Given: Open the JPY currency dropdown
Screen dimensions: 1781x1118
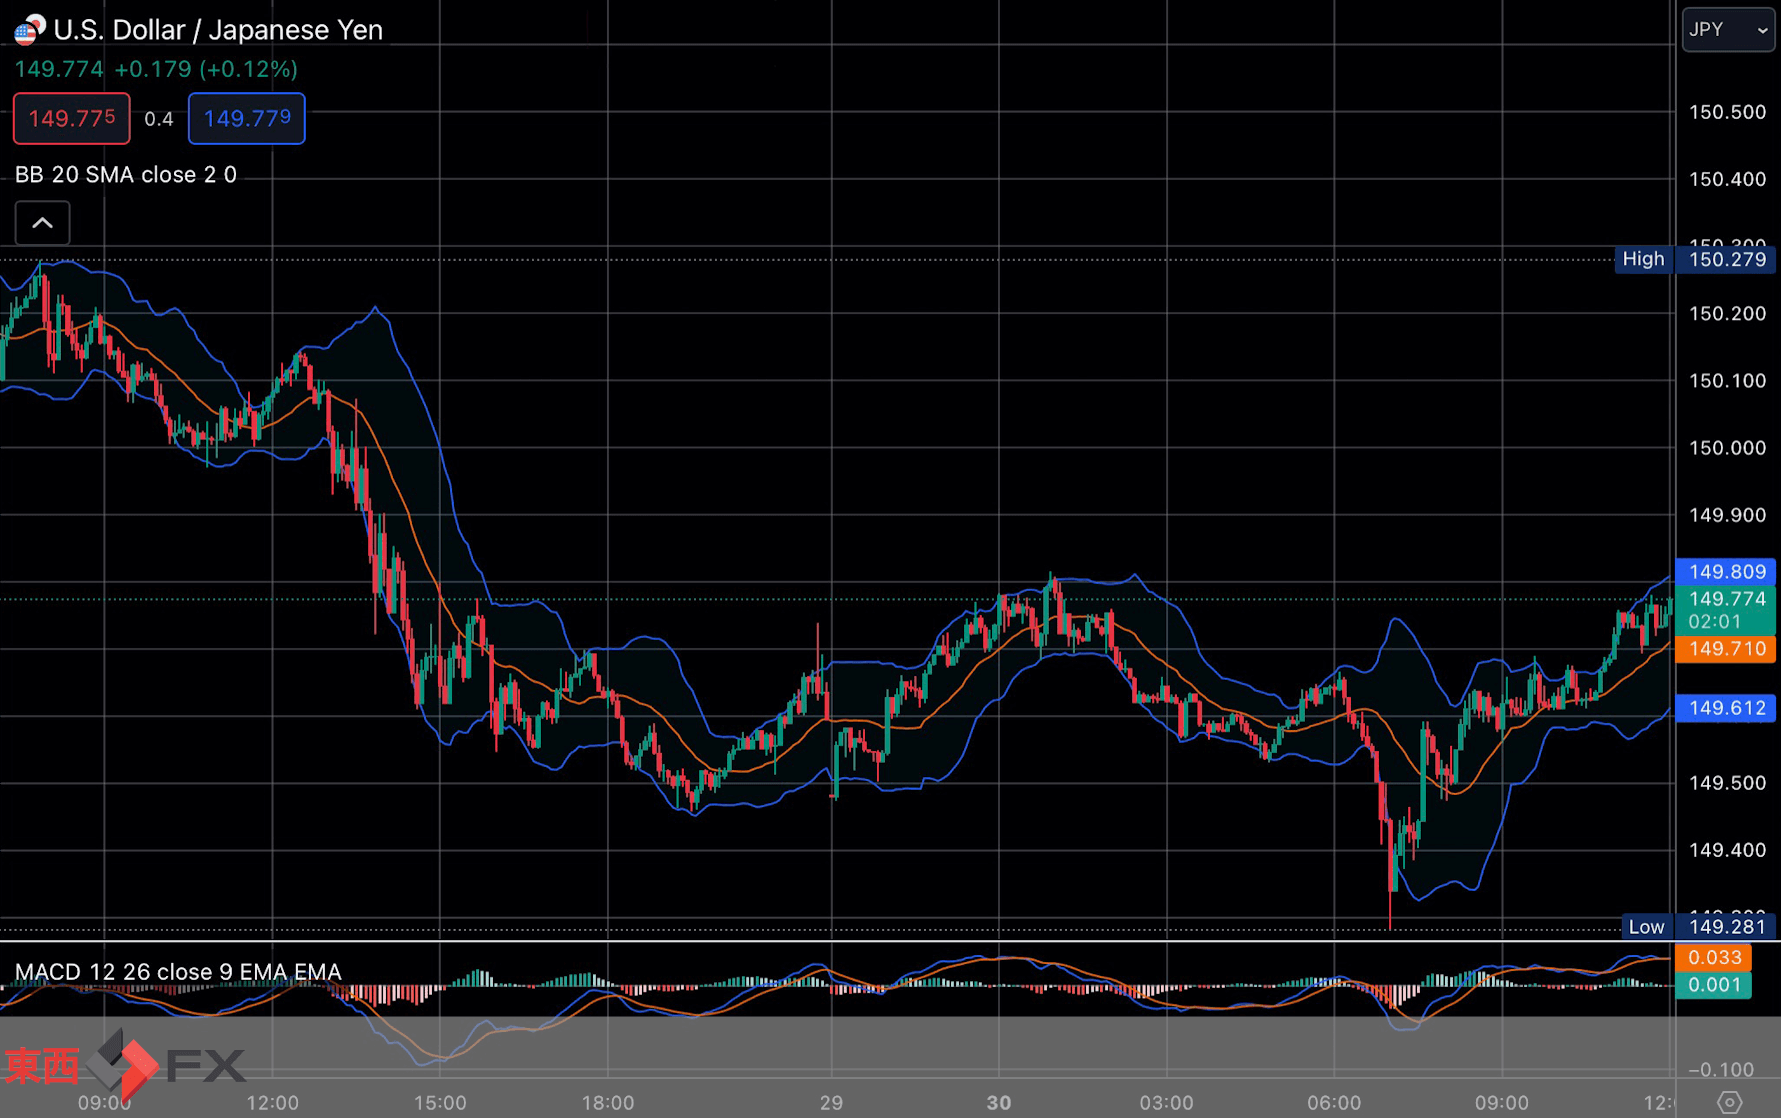Looking at the screenshot, I should pos(1728,30).
